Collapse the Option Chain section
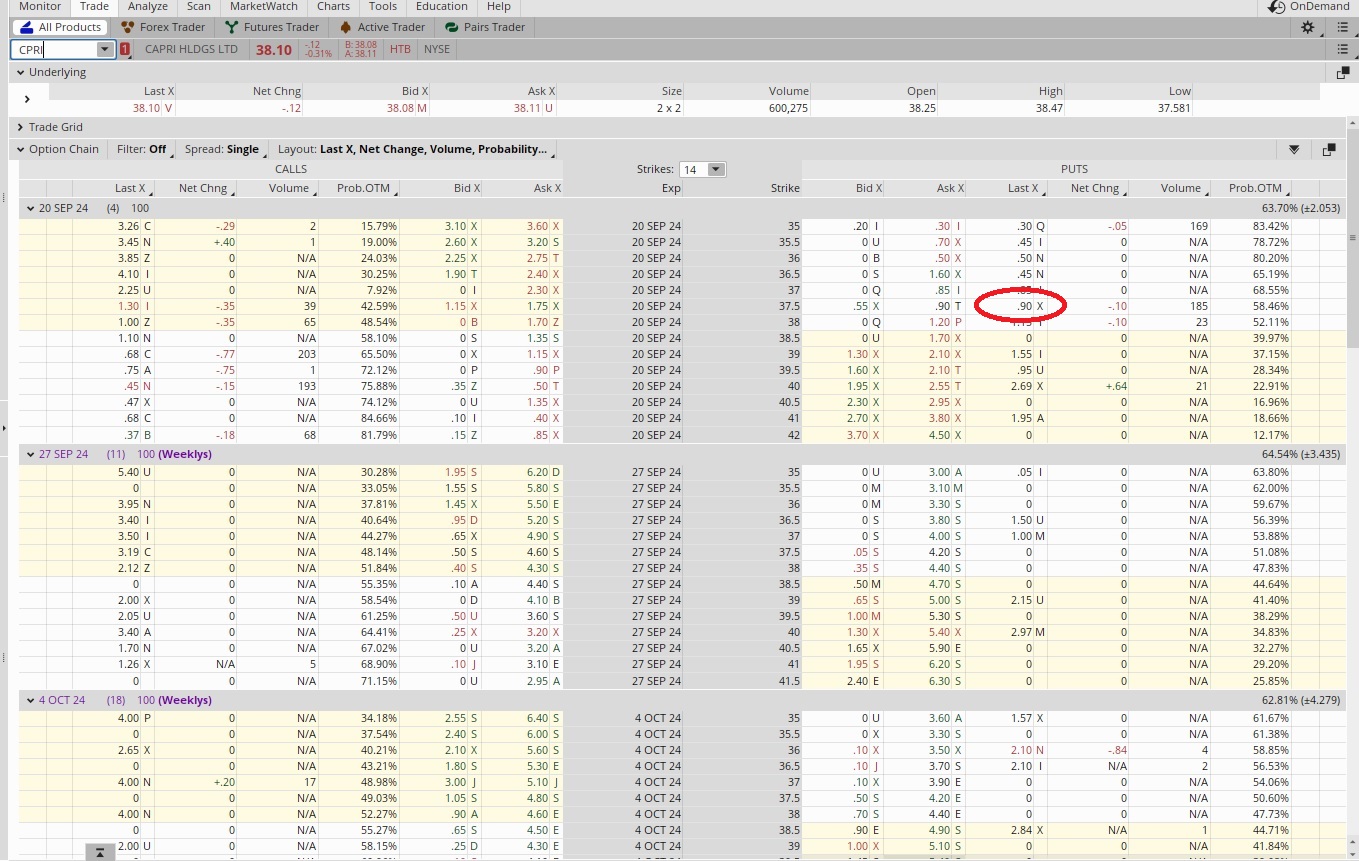Image resolution: width=1359 pixels, height=861 pixels. (x=20, y=149)
